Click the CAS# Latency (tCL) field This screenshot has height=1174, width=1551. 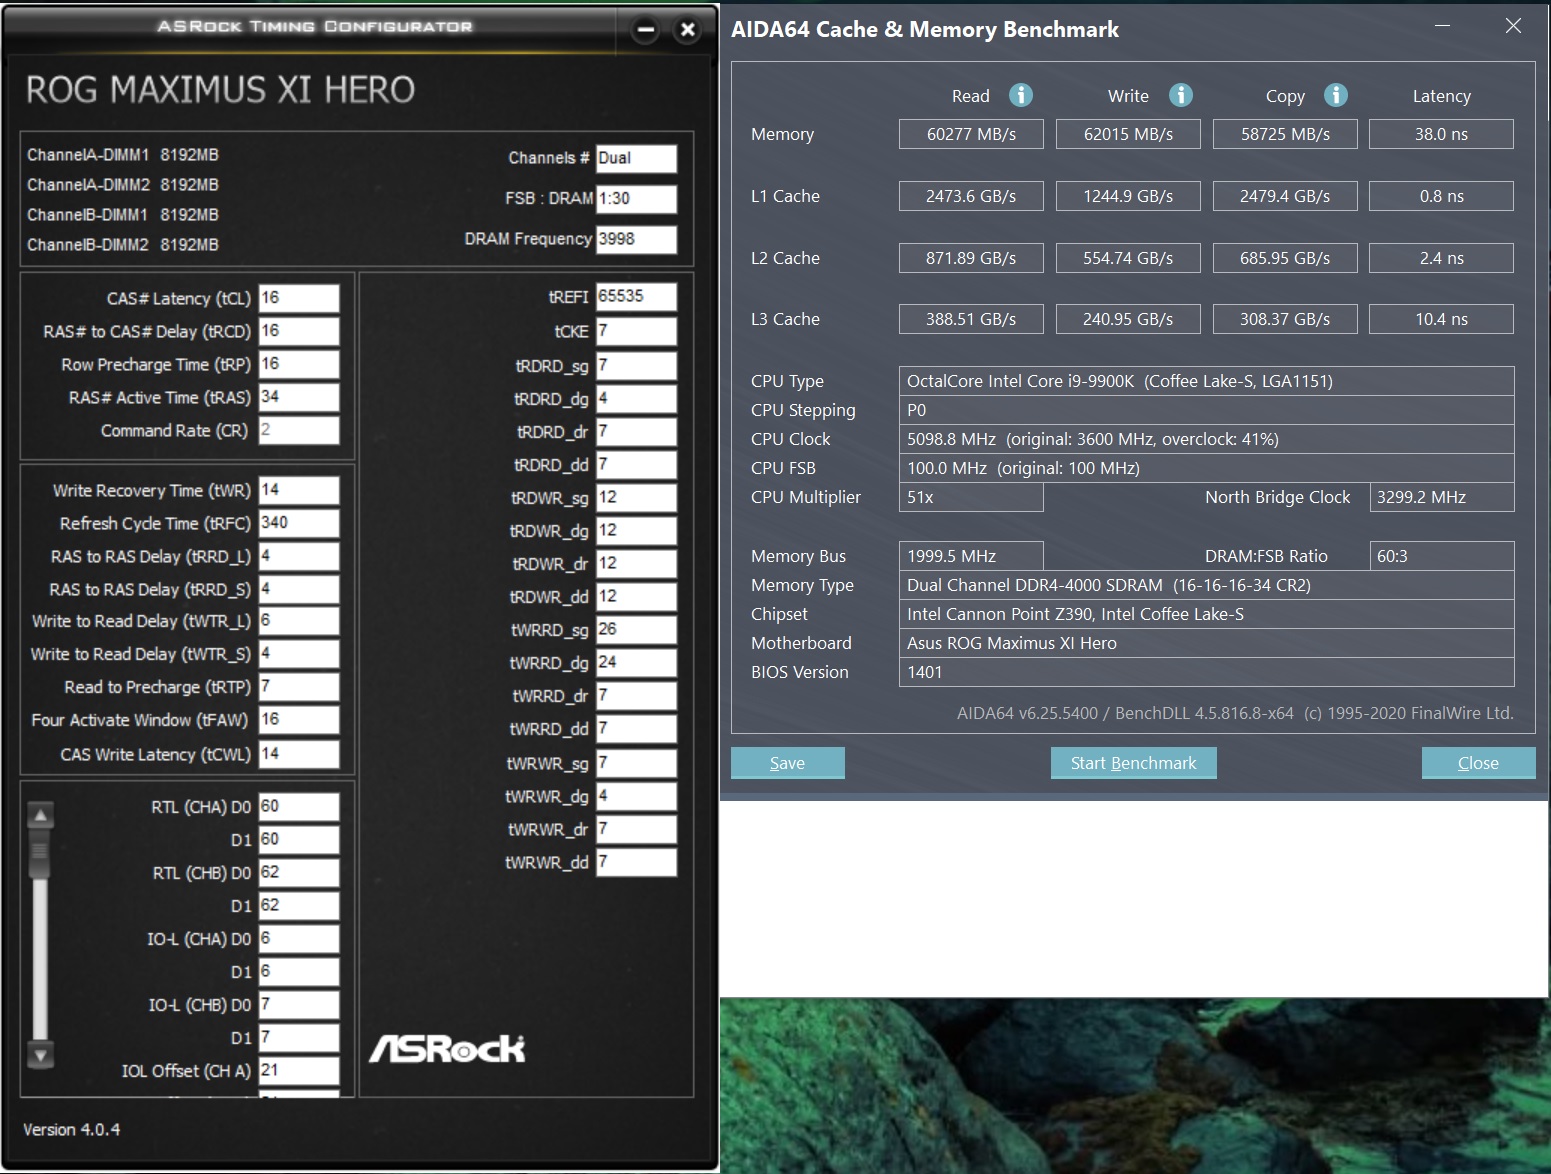[x=299, y=298]
